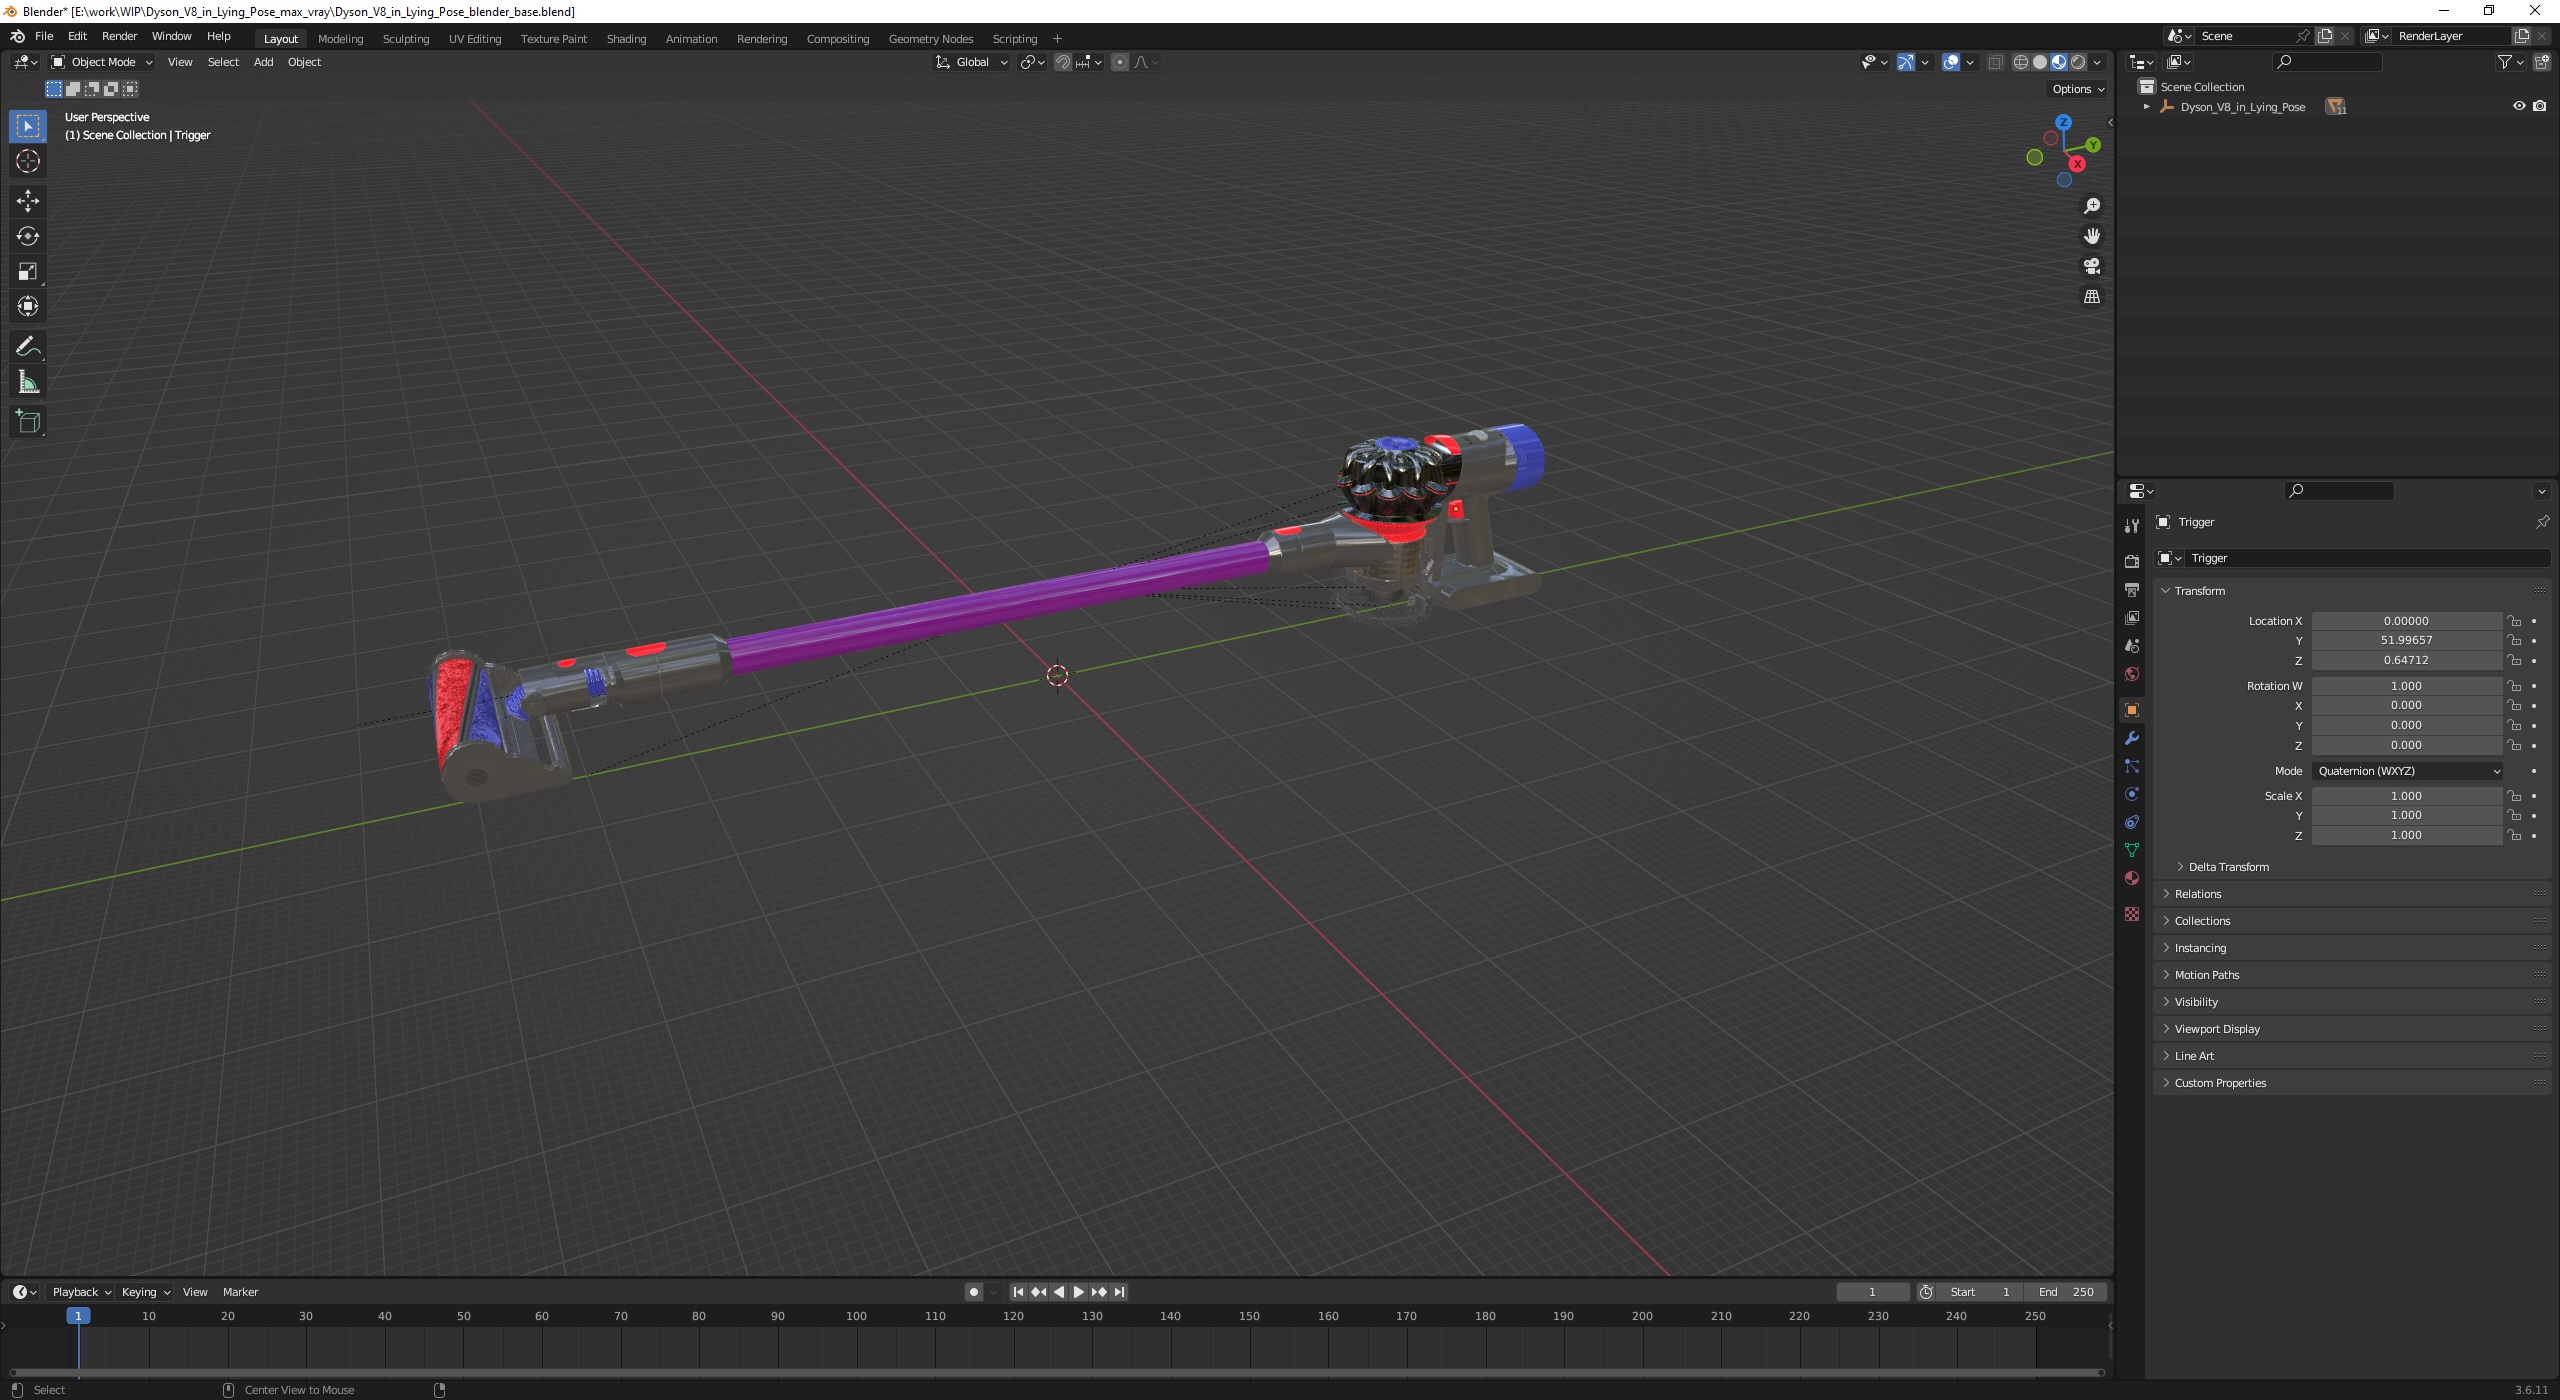Image resolution: width=2560 pixels, height=1400 pixels.
Task: Expand Dyson_V8_in_Lying_Pose in outliner
Action: pyautogui.click(x=2146, y=107)
